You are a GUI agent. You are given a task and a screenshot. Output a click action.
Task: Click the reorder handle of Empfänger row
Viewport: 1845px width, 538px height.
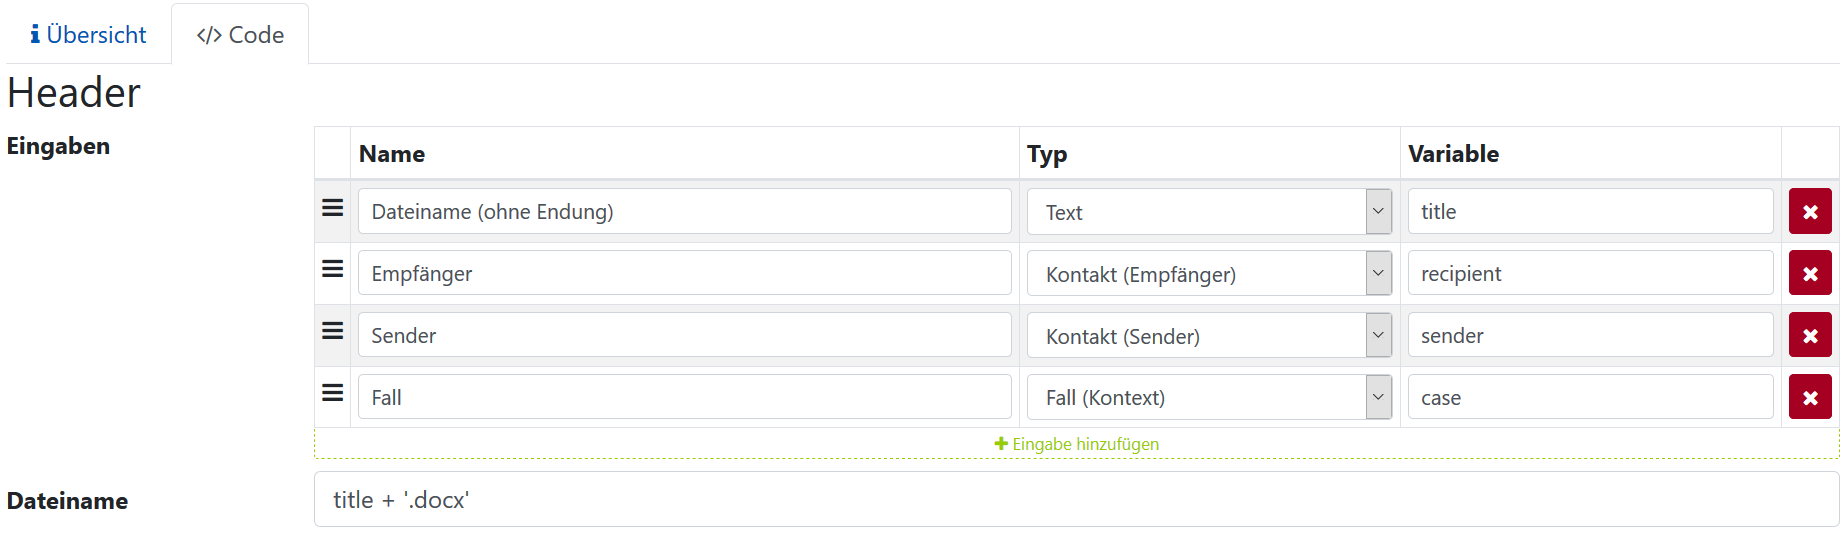(332, 269)
